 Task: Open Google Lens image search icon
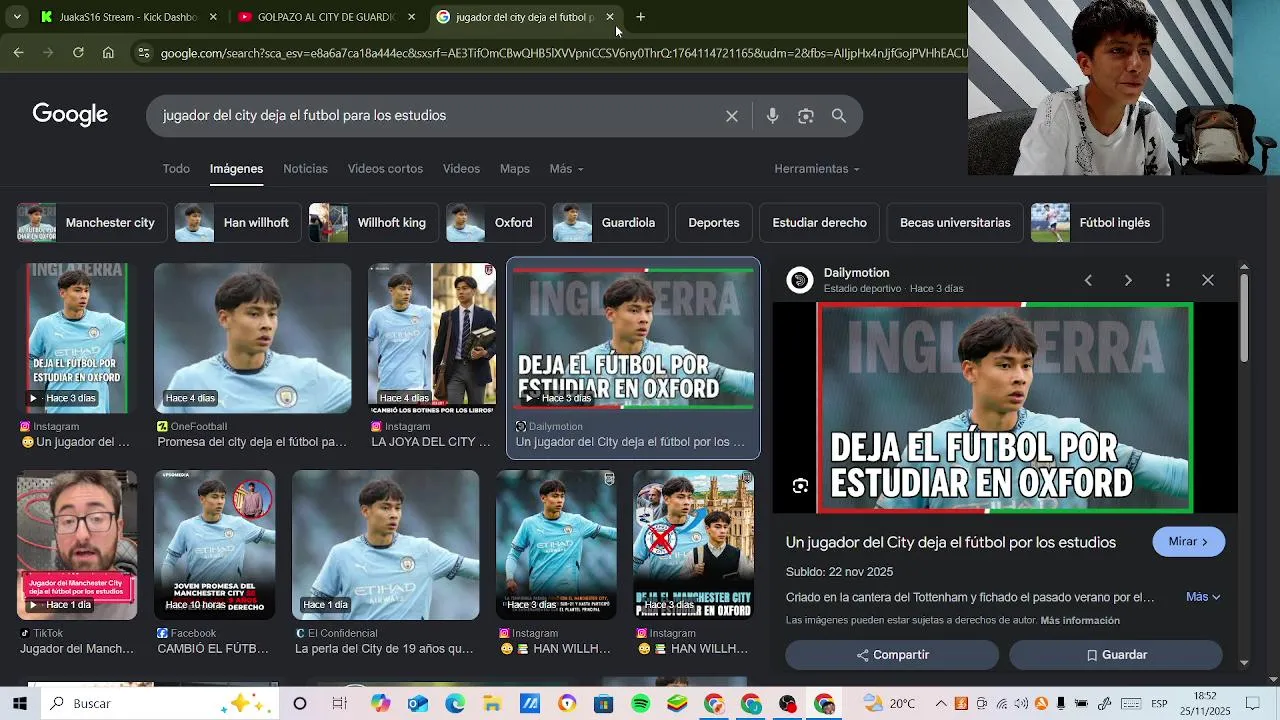tap(806, 116)
